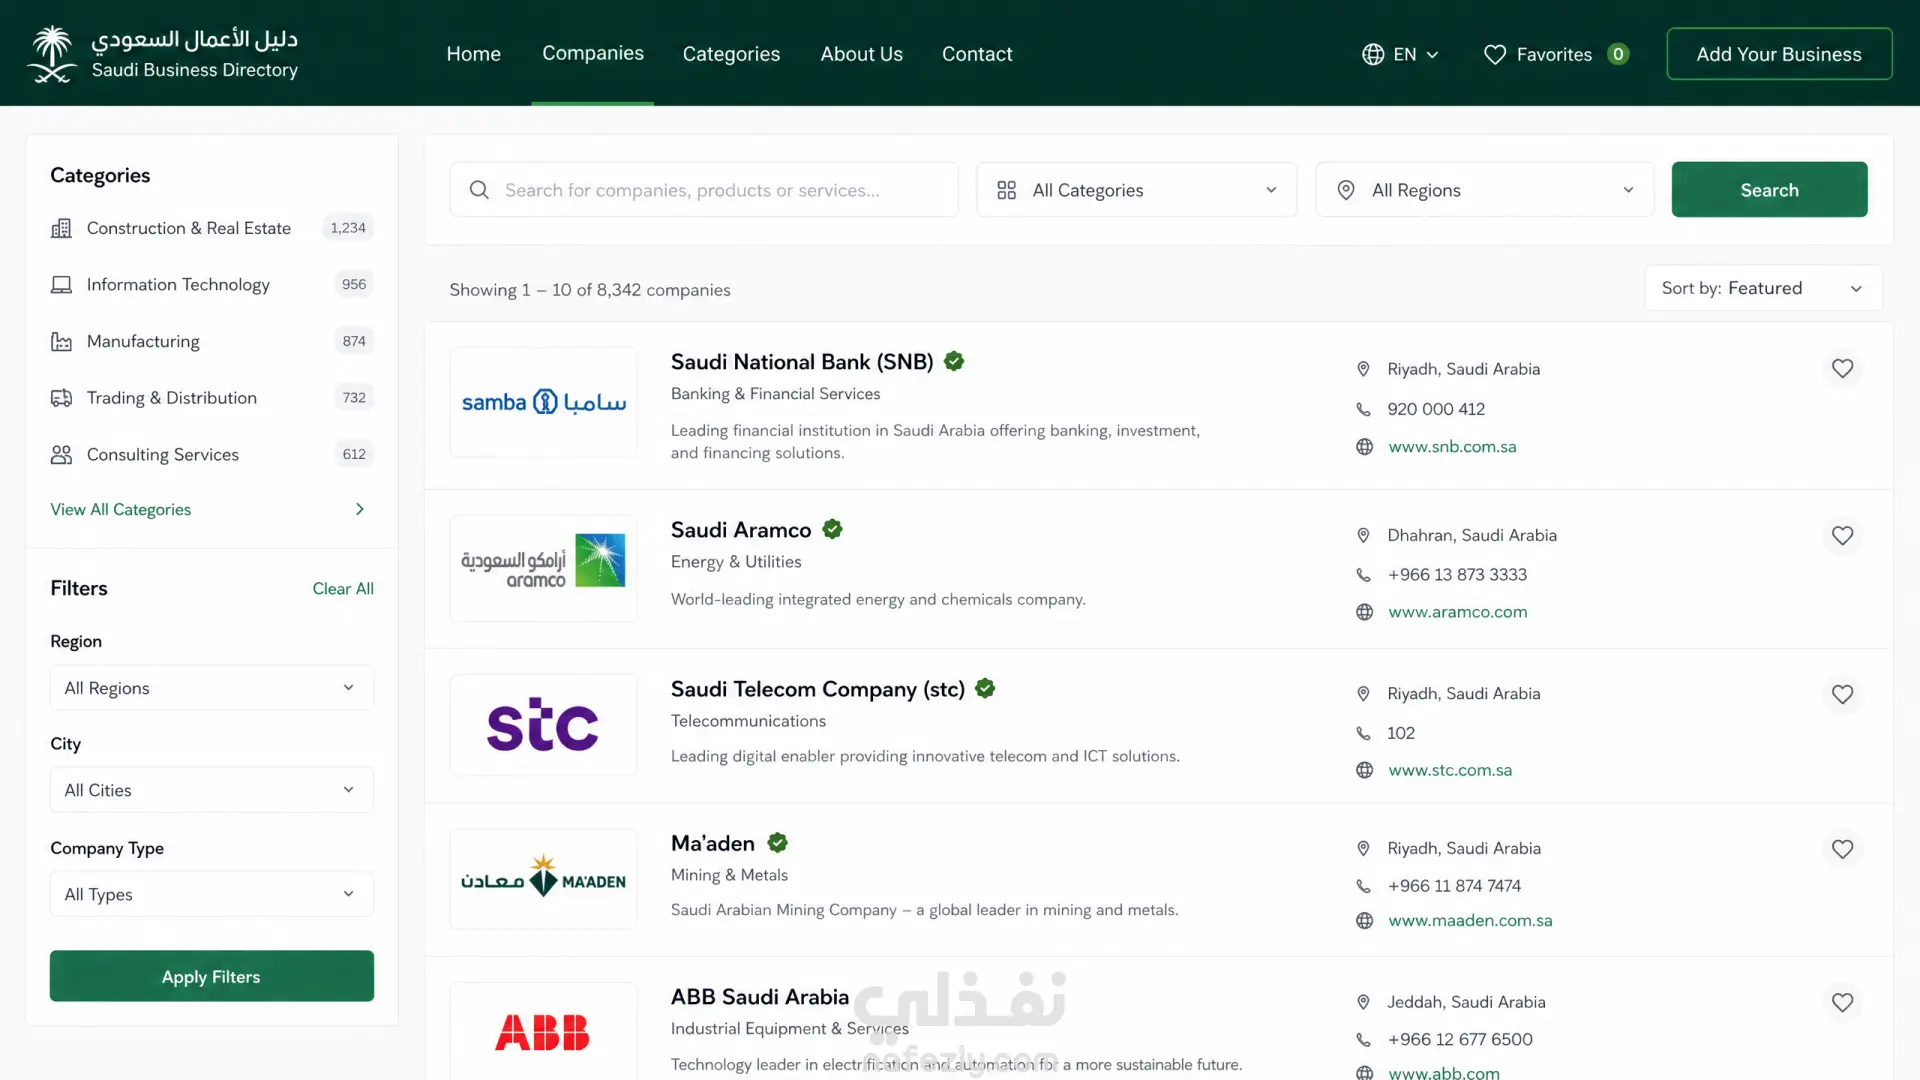Open the Region filter dropdown in sidebar
The height and width of the screenshot is (1080, 1920).
[x=212, y=688]
